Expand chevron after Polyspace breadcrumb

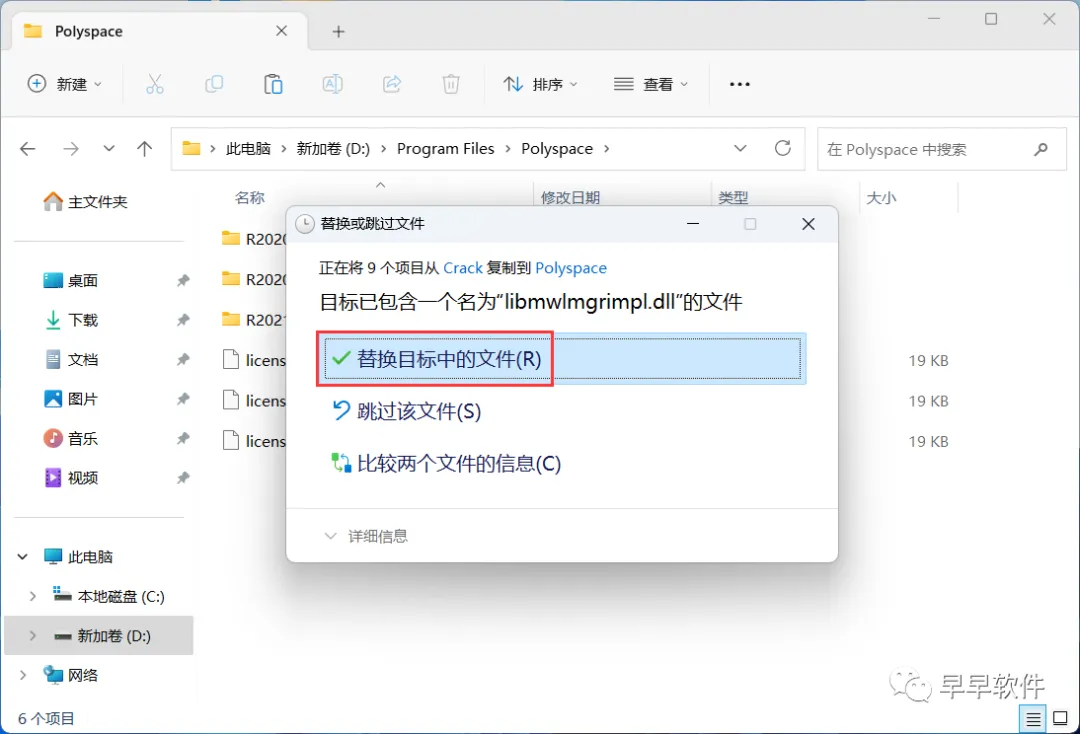point(607,149)
